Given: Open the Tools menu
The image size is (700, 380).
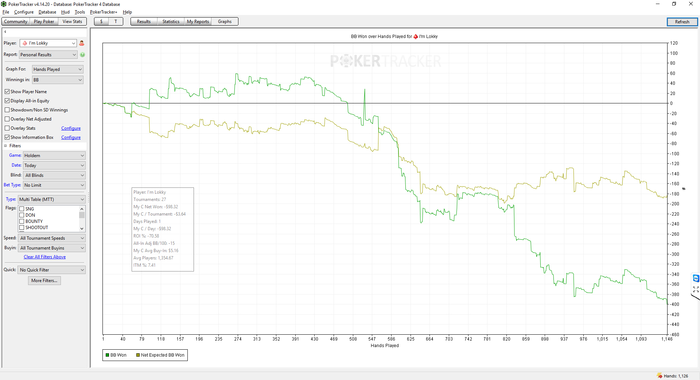Looking at the screenshot, I should coord(79,12).
